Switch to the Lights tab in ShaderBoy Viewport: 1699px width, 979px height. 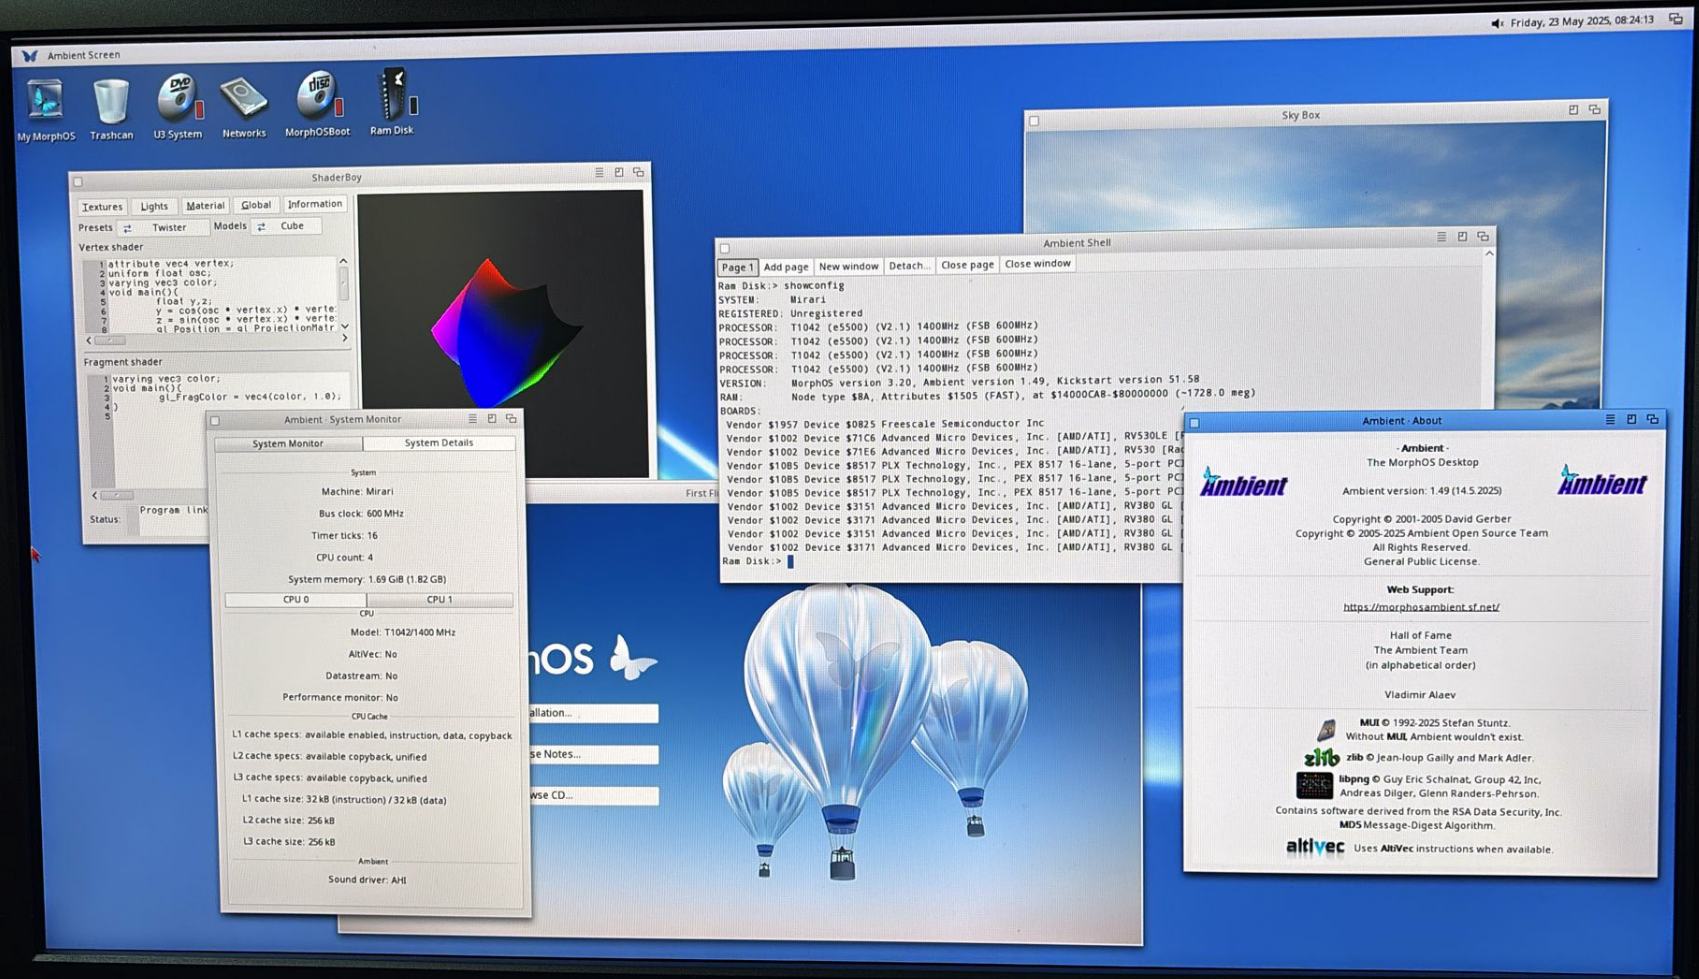click(154, 206)
